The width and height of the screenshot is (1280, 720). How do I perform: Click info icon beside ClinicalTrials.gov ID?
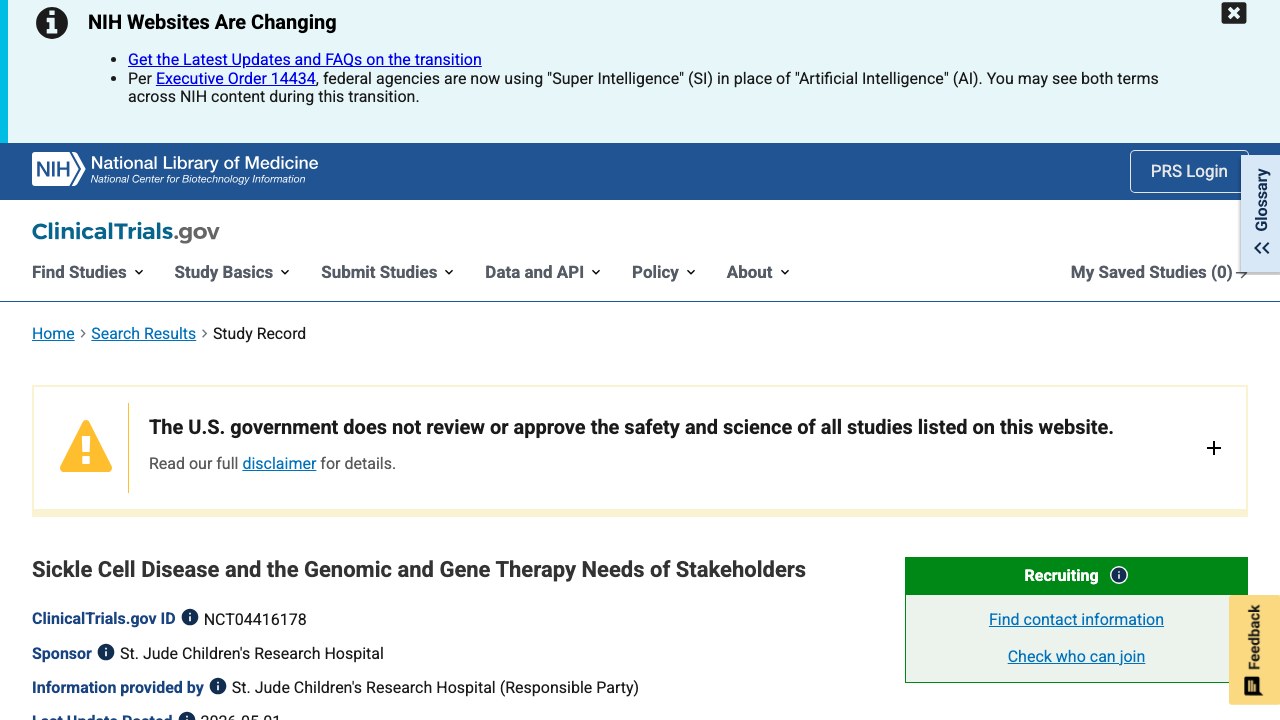click(190, 618)
